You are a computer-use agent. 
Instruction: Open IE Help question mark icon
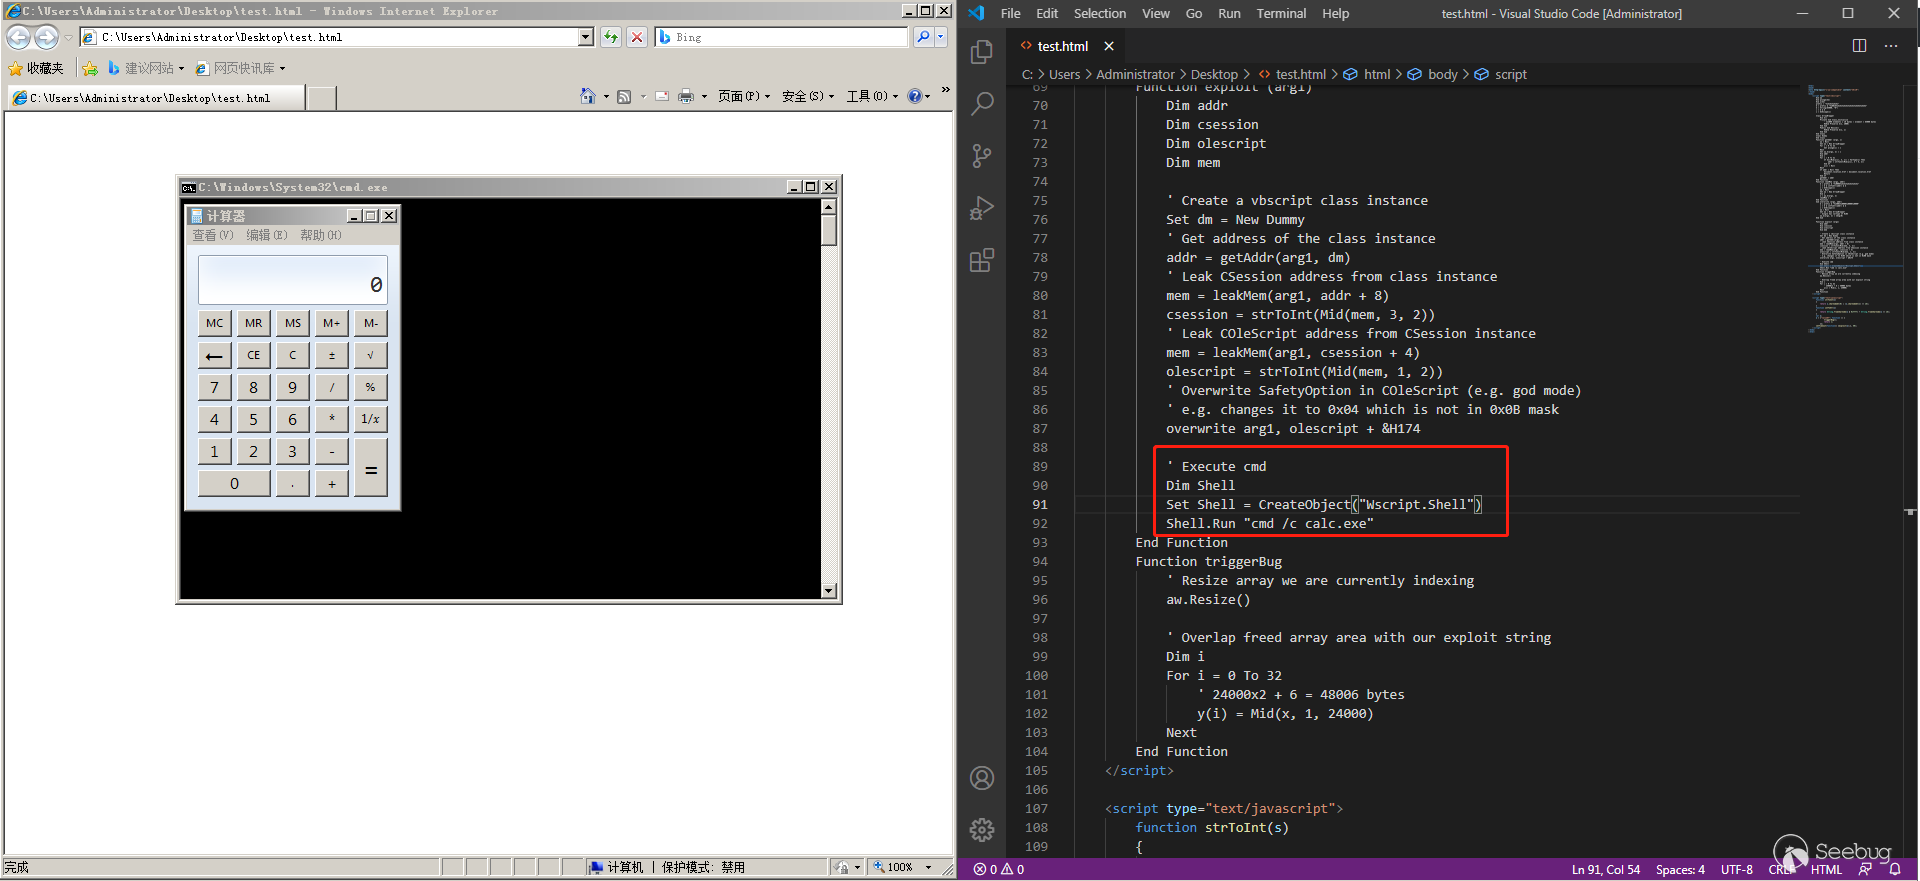coord(914,96)
